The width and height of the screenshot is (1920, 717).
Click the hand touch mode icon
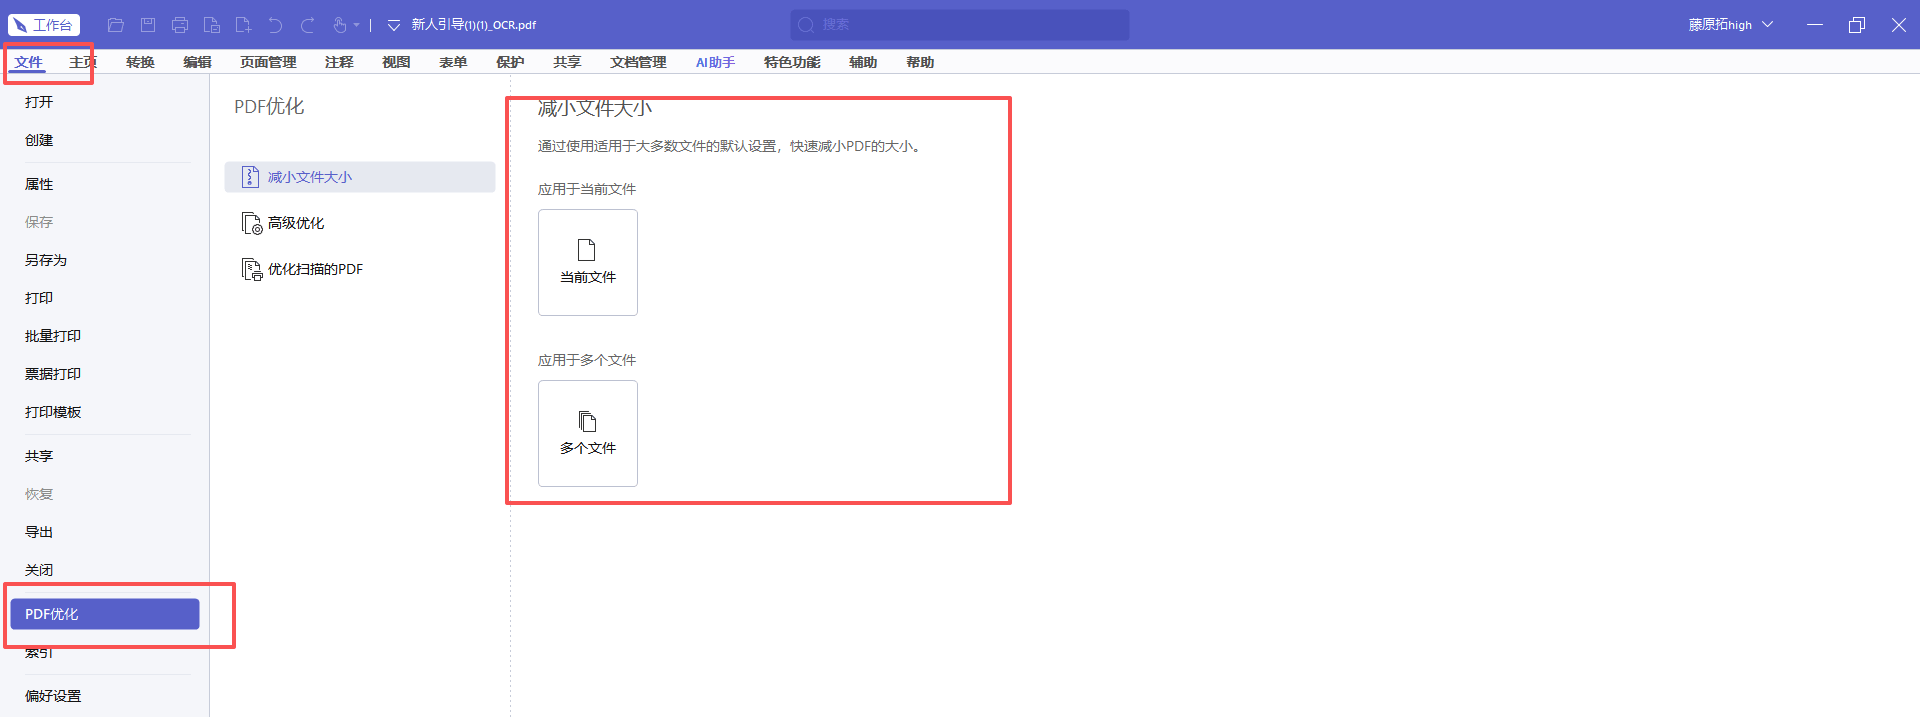coord(340,25)
